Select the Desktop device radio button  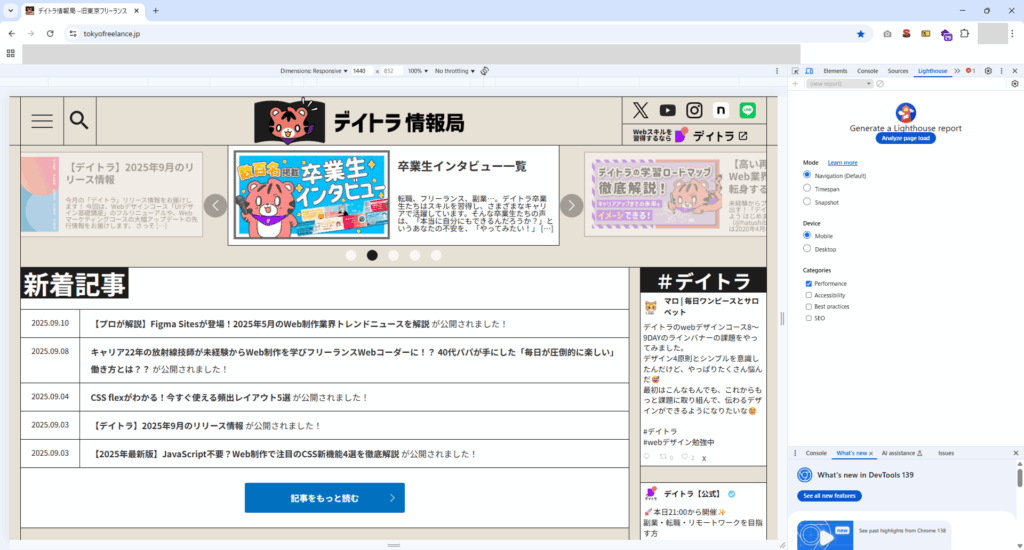[x=808, y=249]
